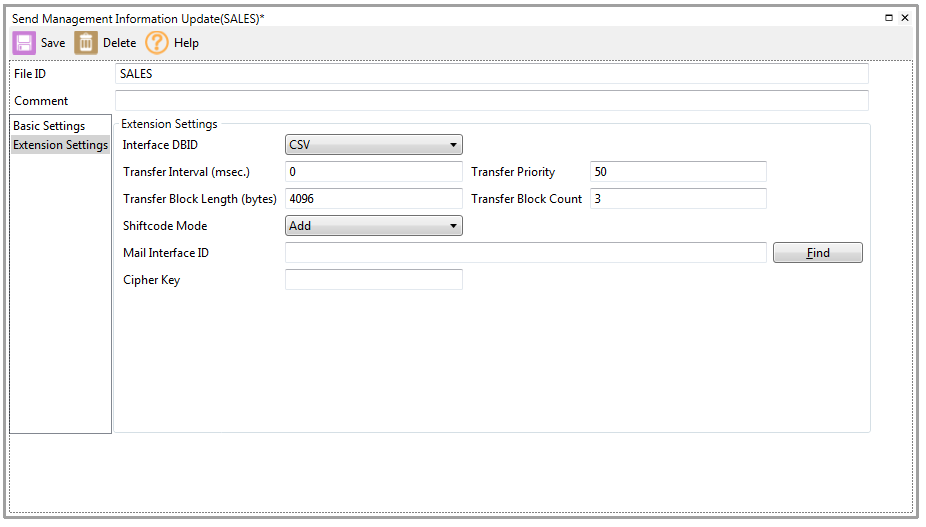Click the Transfer Block Length field
Image resolution: width=926 pixels, height=527 pixels.
(373, 199)
